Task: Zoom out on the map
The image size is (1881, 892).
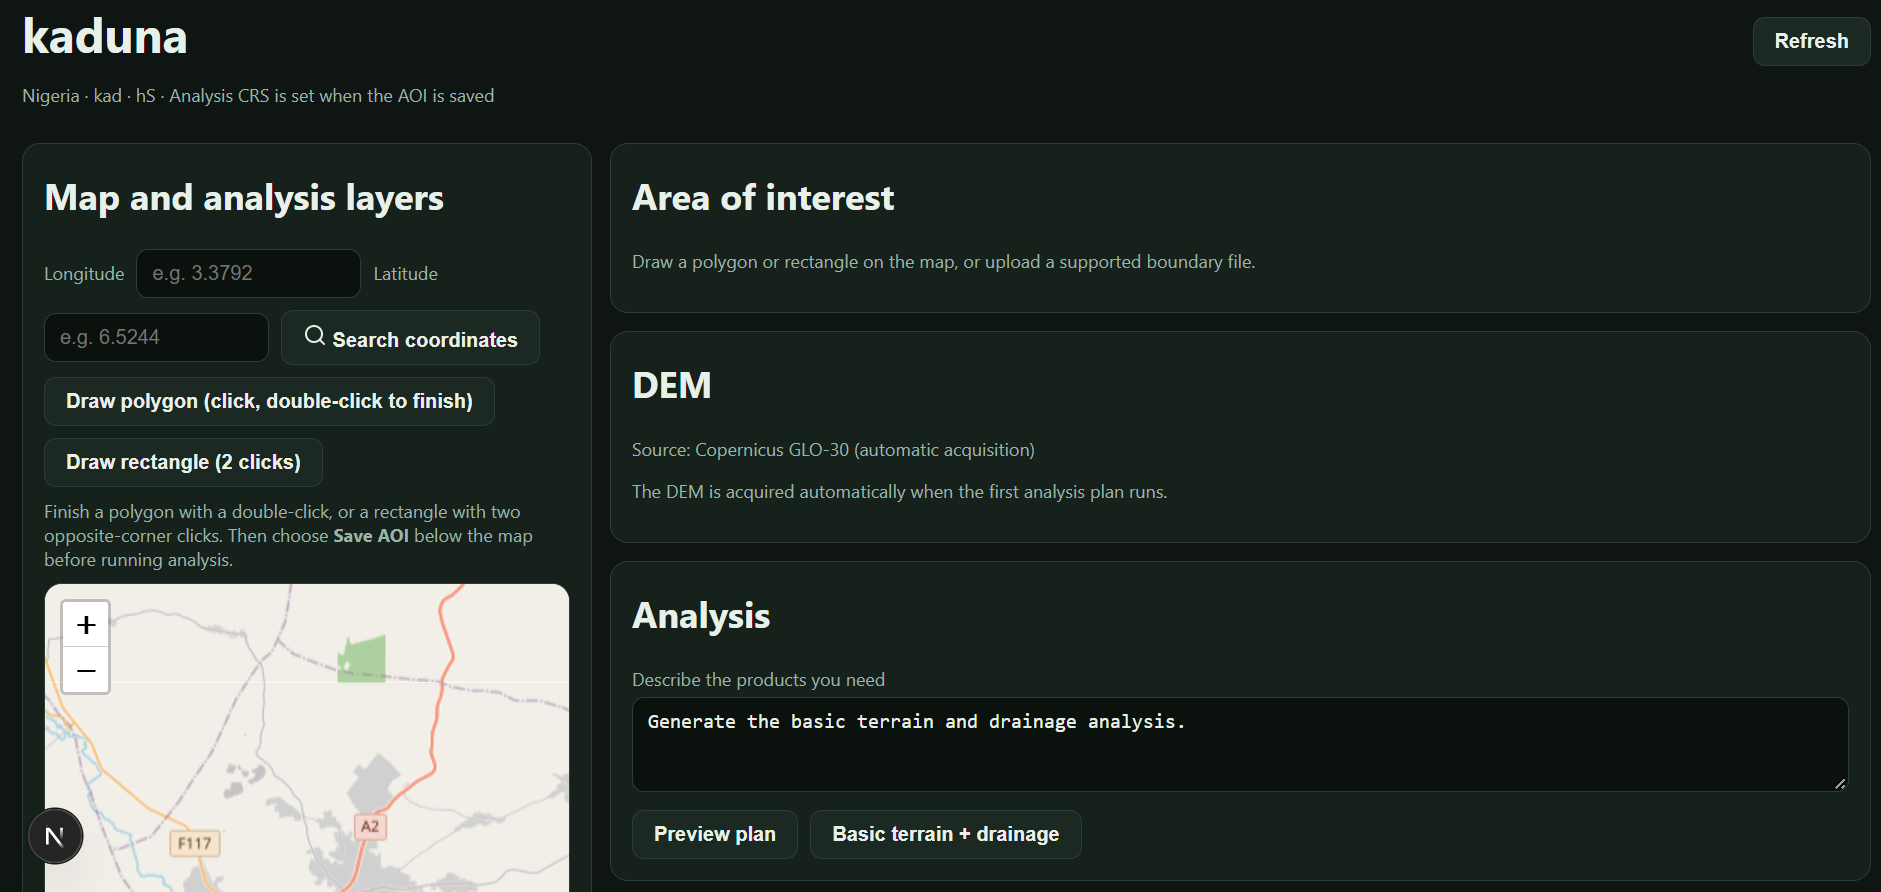Action: coord(86,670)
